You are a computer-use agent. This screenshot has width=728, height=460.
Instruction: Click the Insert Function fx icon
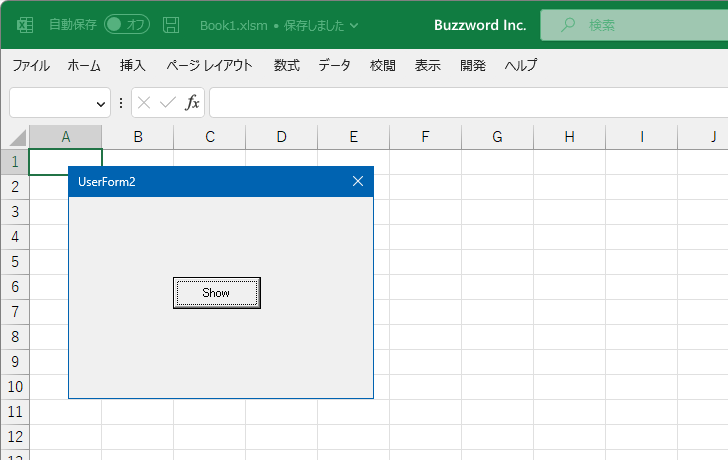point(192,102)
